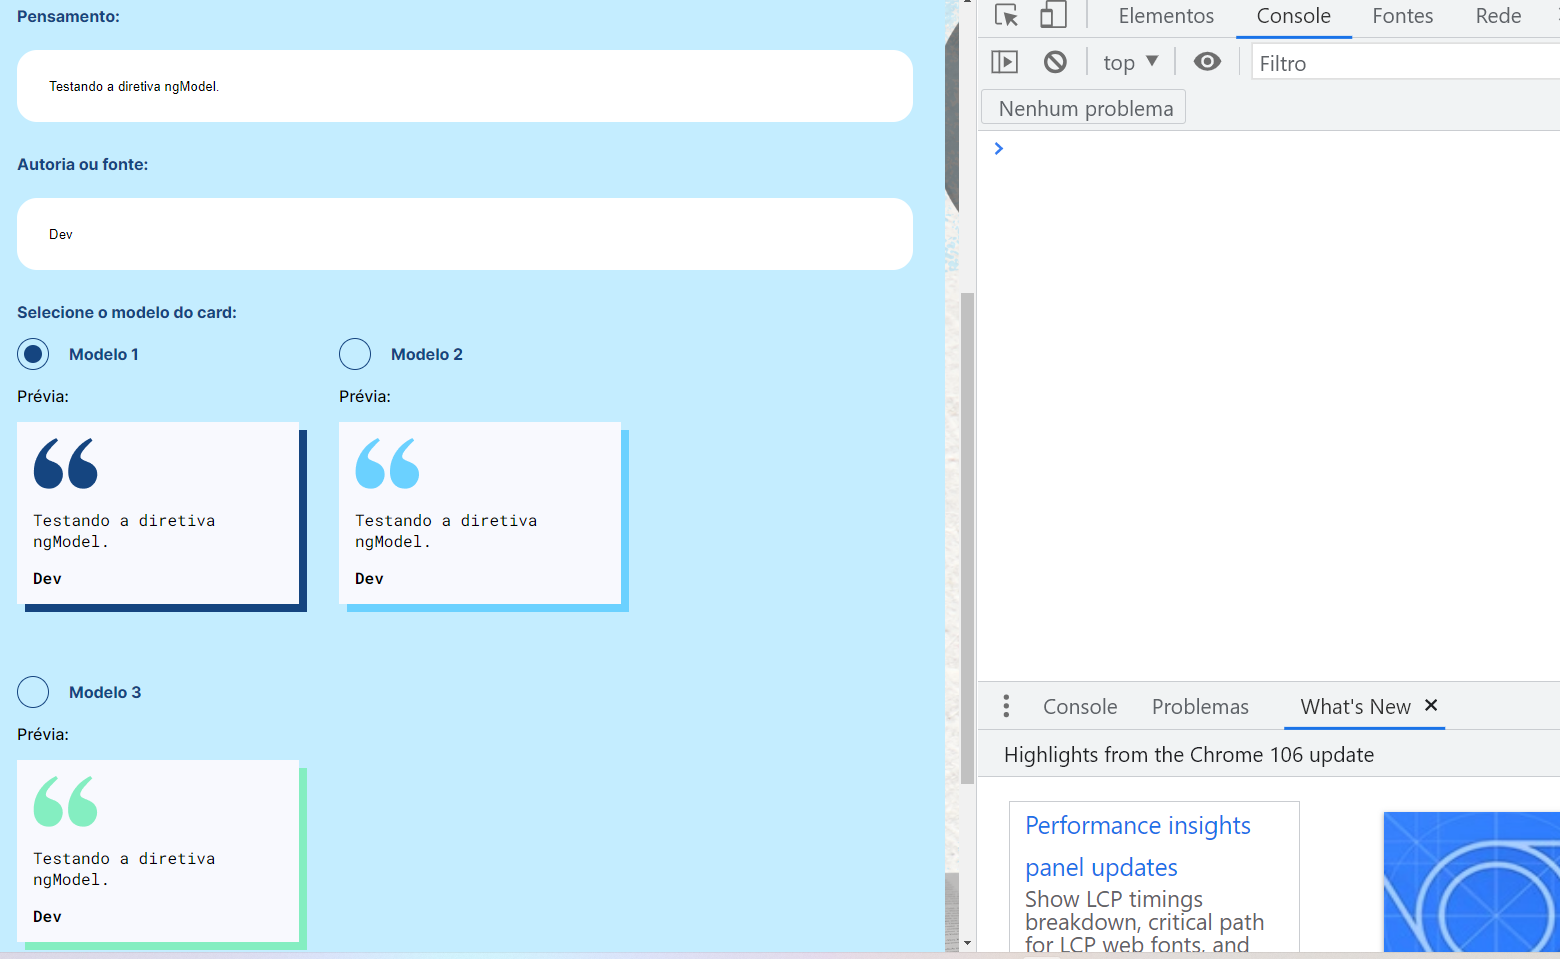Click the Modelo 2 label text

coord(427,354)
